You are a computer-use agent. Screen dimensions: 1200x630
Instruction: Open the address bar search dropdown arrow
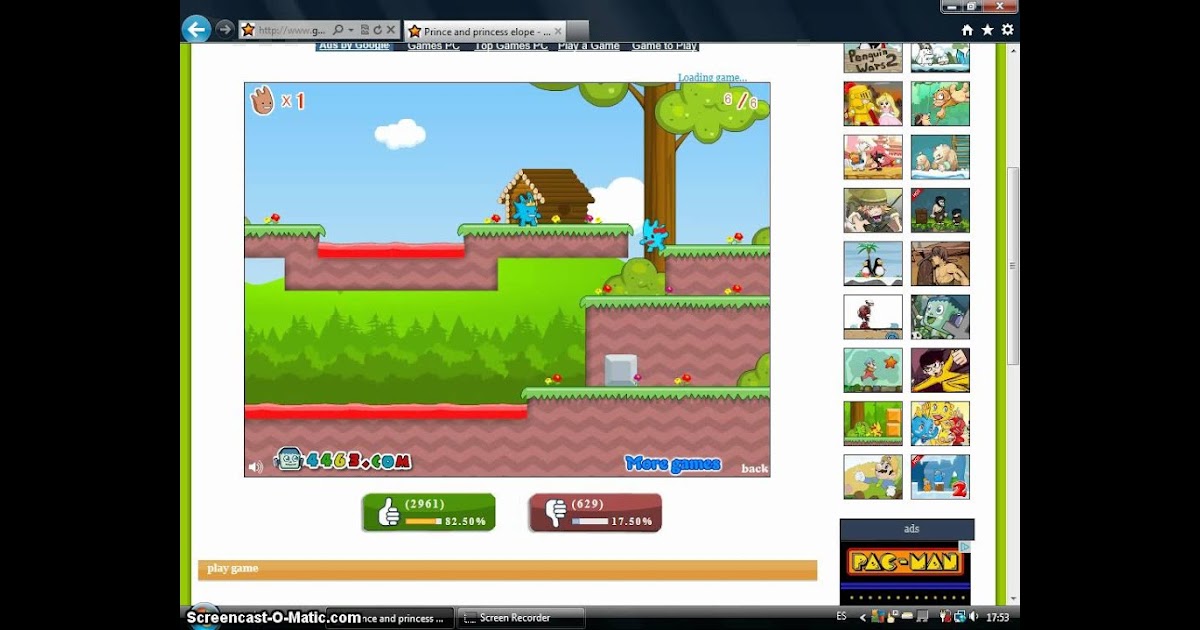[x=351, y=31]
